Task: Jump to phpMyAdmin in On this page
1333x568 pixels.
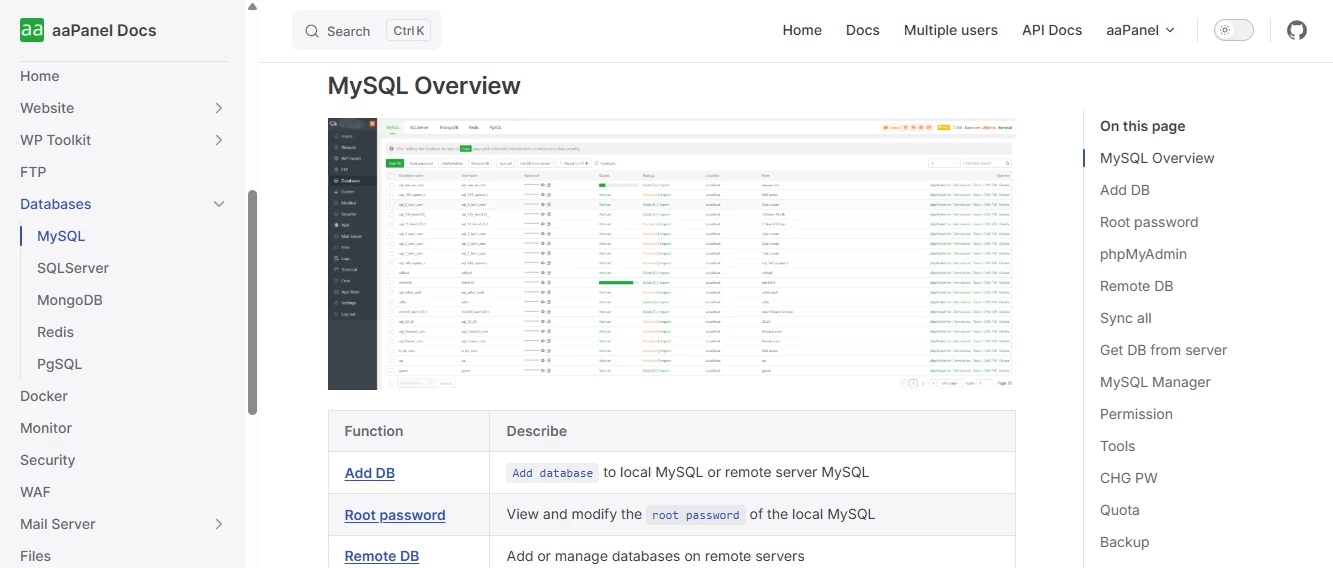Action: 1143,254
